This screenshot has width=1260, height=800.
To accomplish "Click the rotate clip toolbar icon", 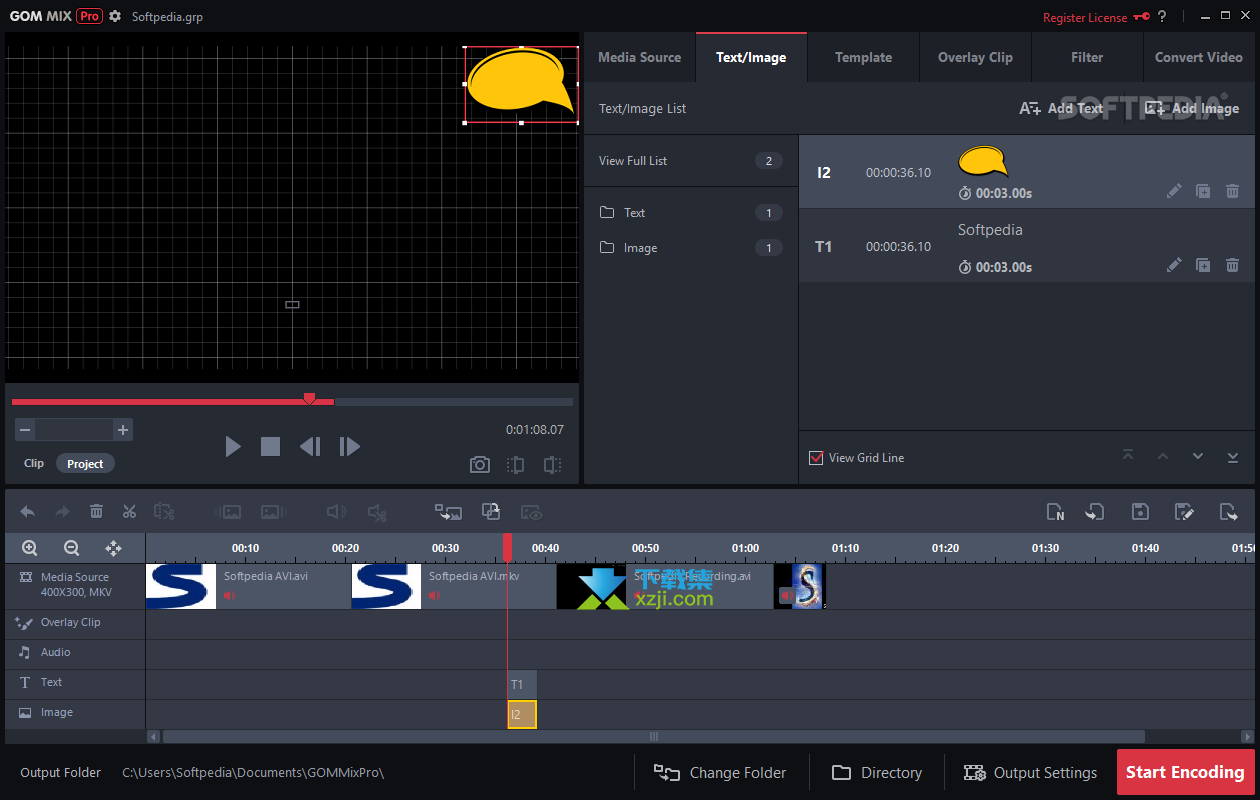I will coord(491,511).
